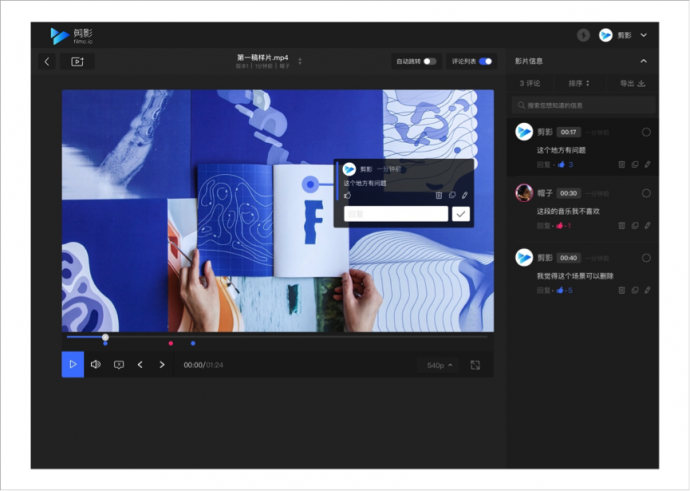Confirm reply with the checkmark button
The height and width of the screenshot is (491, 690).
coord(461,214)
